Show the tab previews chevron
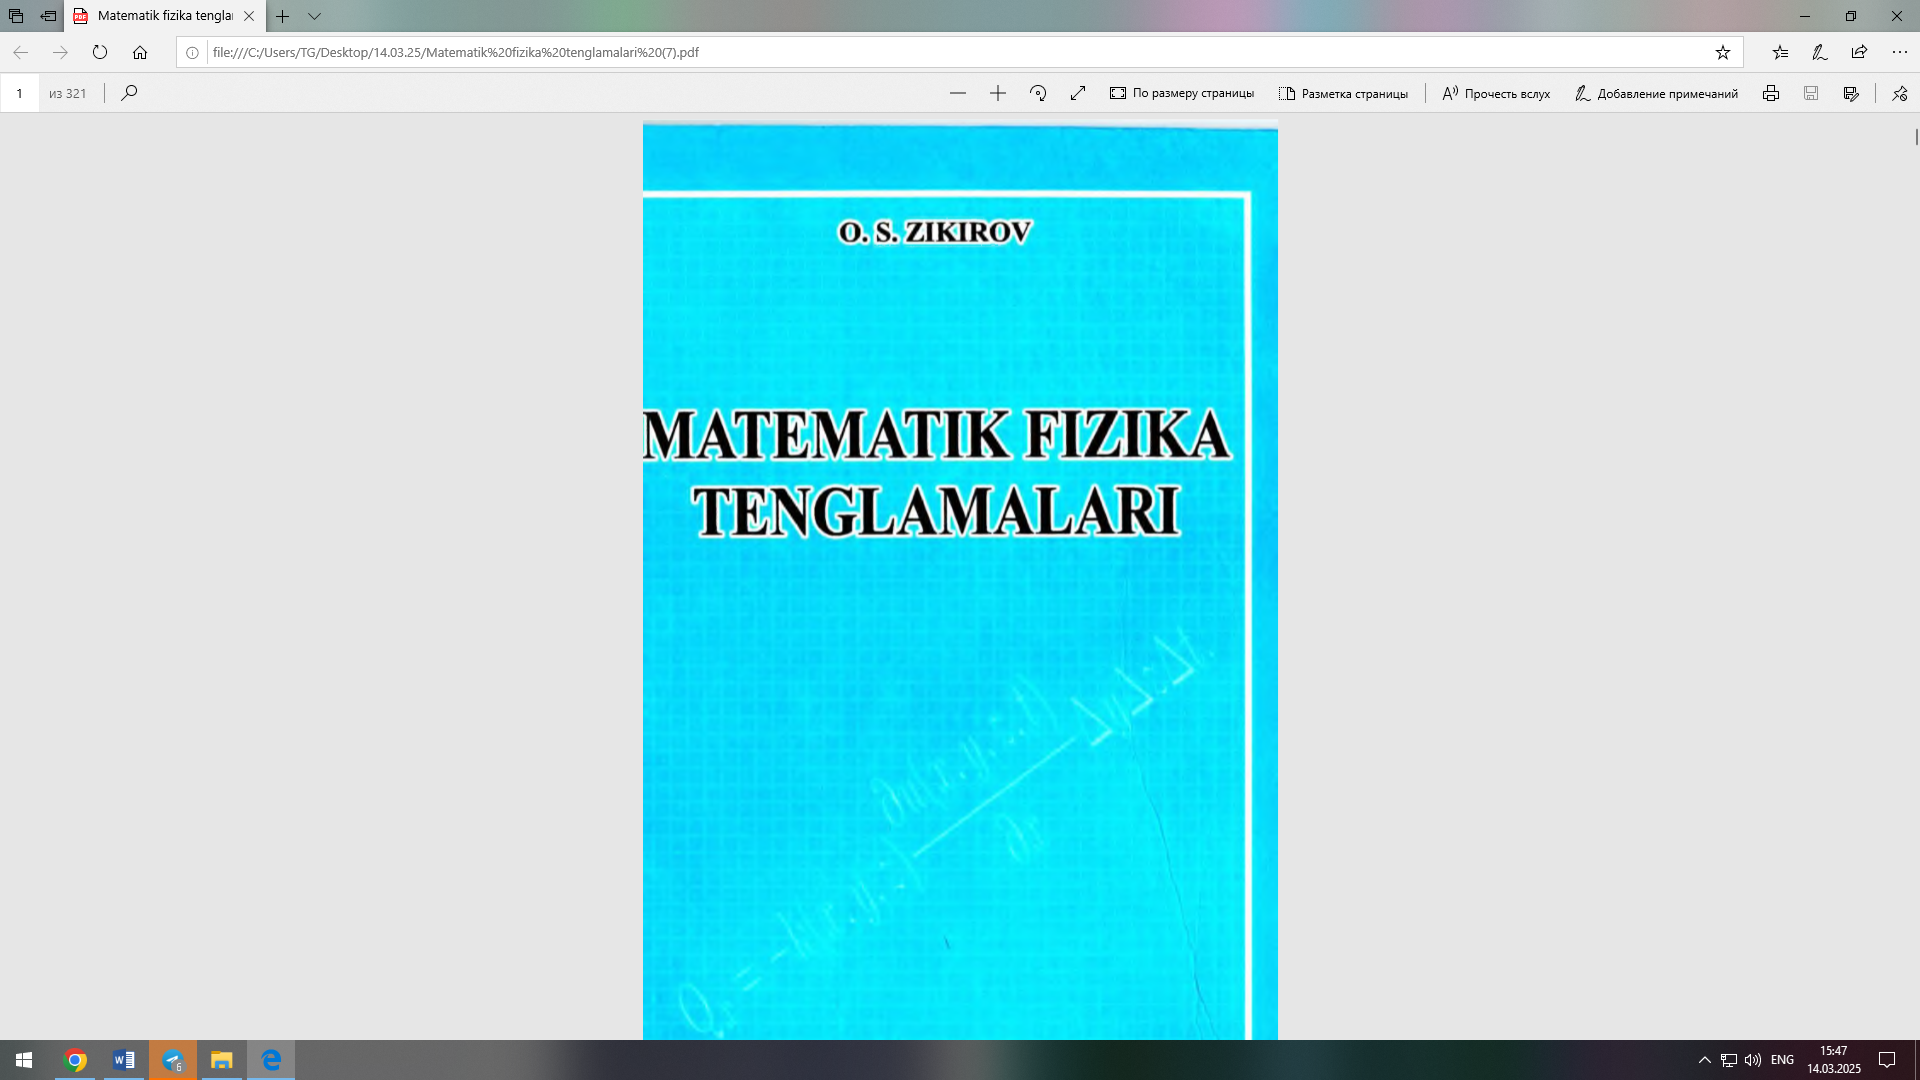The image size is (1920, 1080). click(x=314, y=16)
